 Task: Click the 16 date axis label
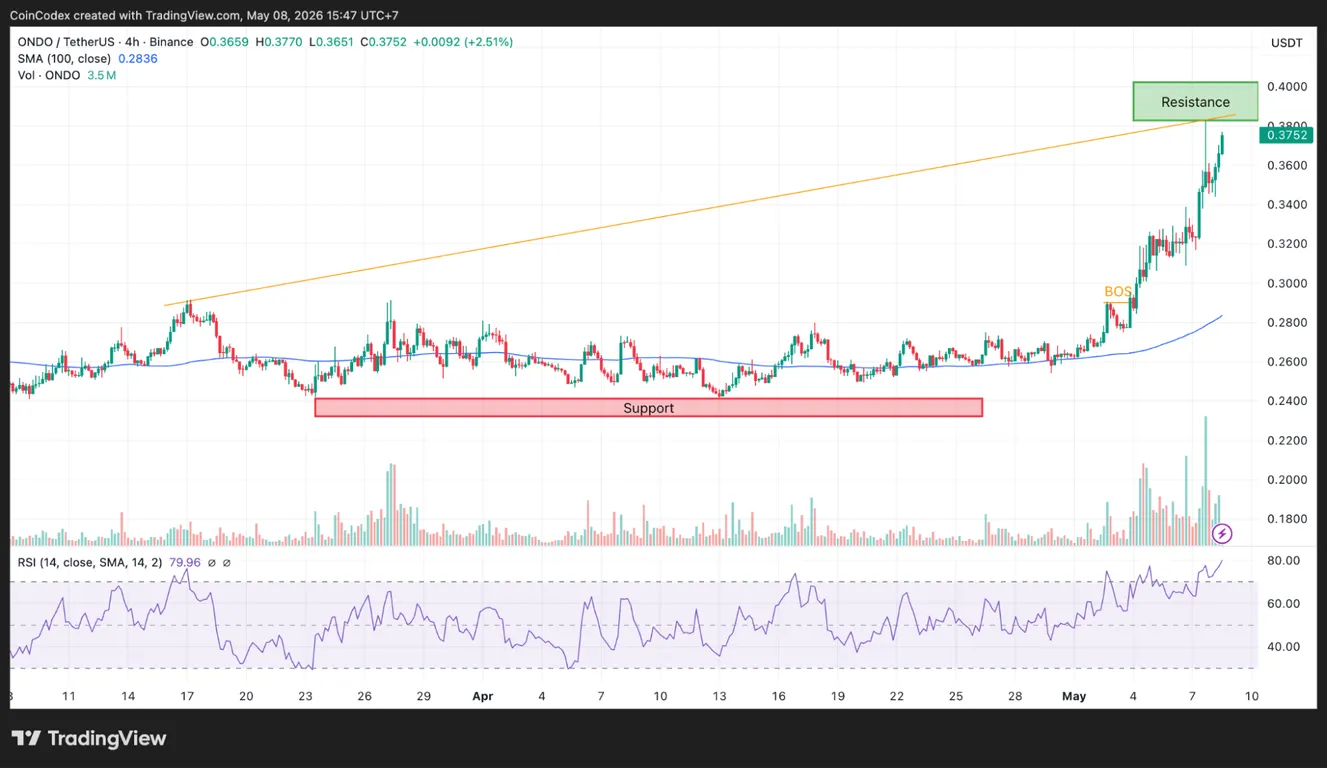[778, 696]
